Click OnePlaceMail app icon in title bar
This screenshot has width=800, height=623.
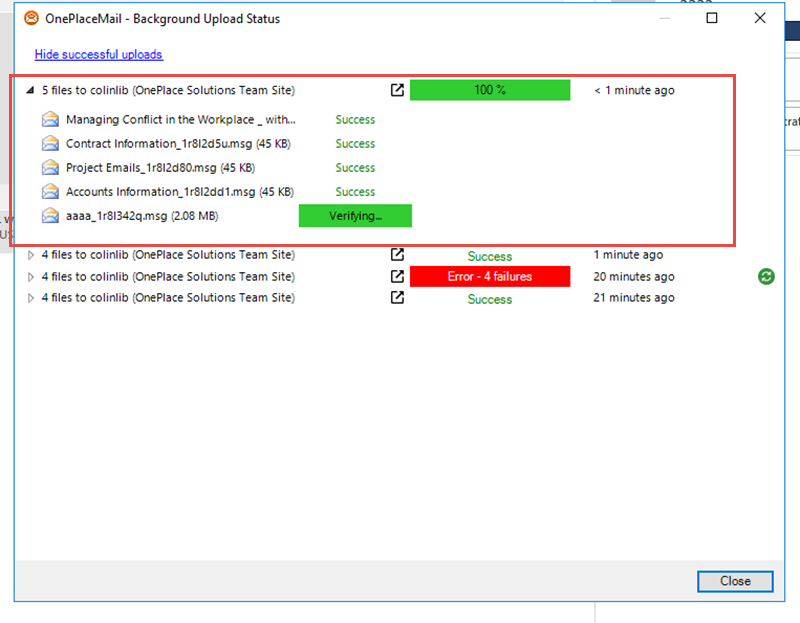coord(31,18)
